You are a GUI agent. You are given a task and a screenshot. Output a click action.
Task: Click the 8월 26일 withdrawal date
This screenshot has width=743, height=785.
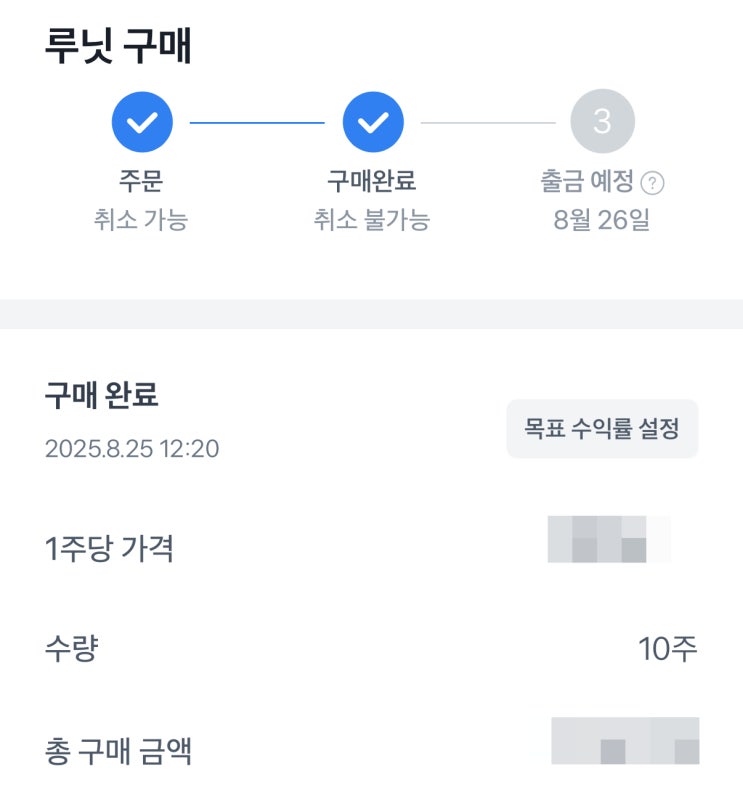[602, 220]
